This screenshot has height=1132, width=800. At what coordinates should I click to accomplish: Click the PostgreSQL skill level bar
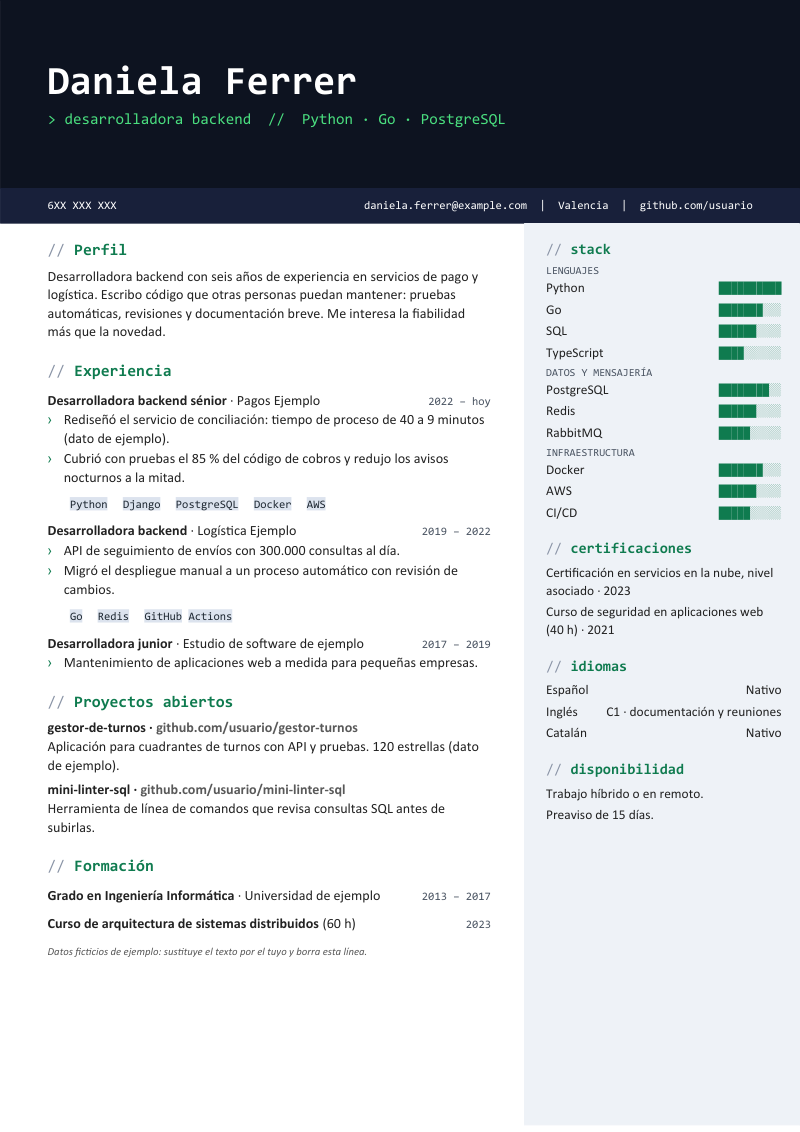749,391
